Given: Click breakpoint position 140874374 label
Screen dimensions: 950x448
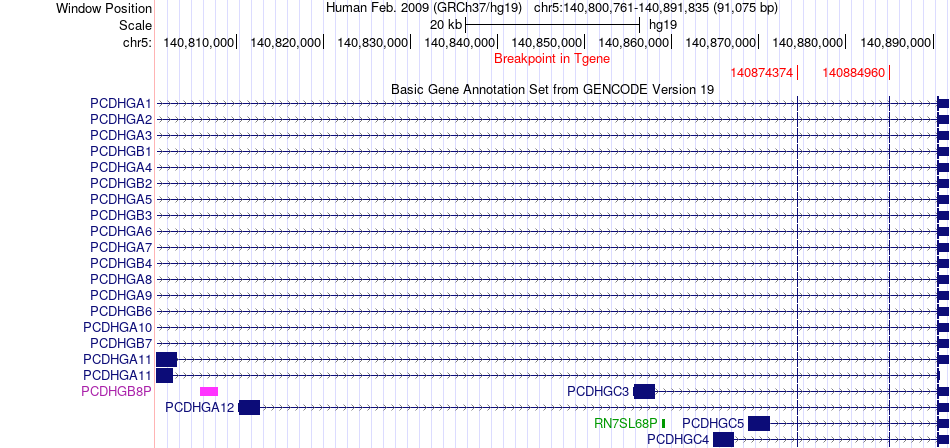Looking at the screenshot, I should tap(761, 74).
